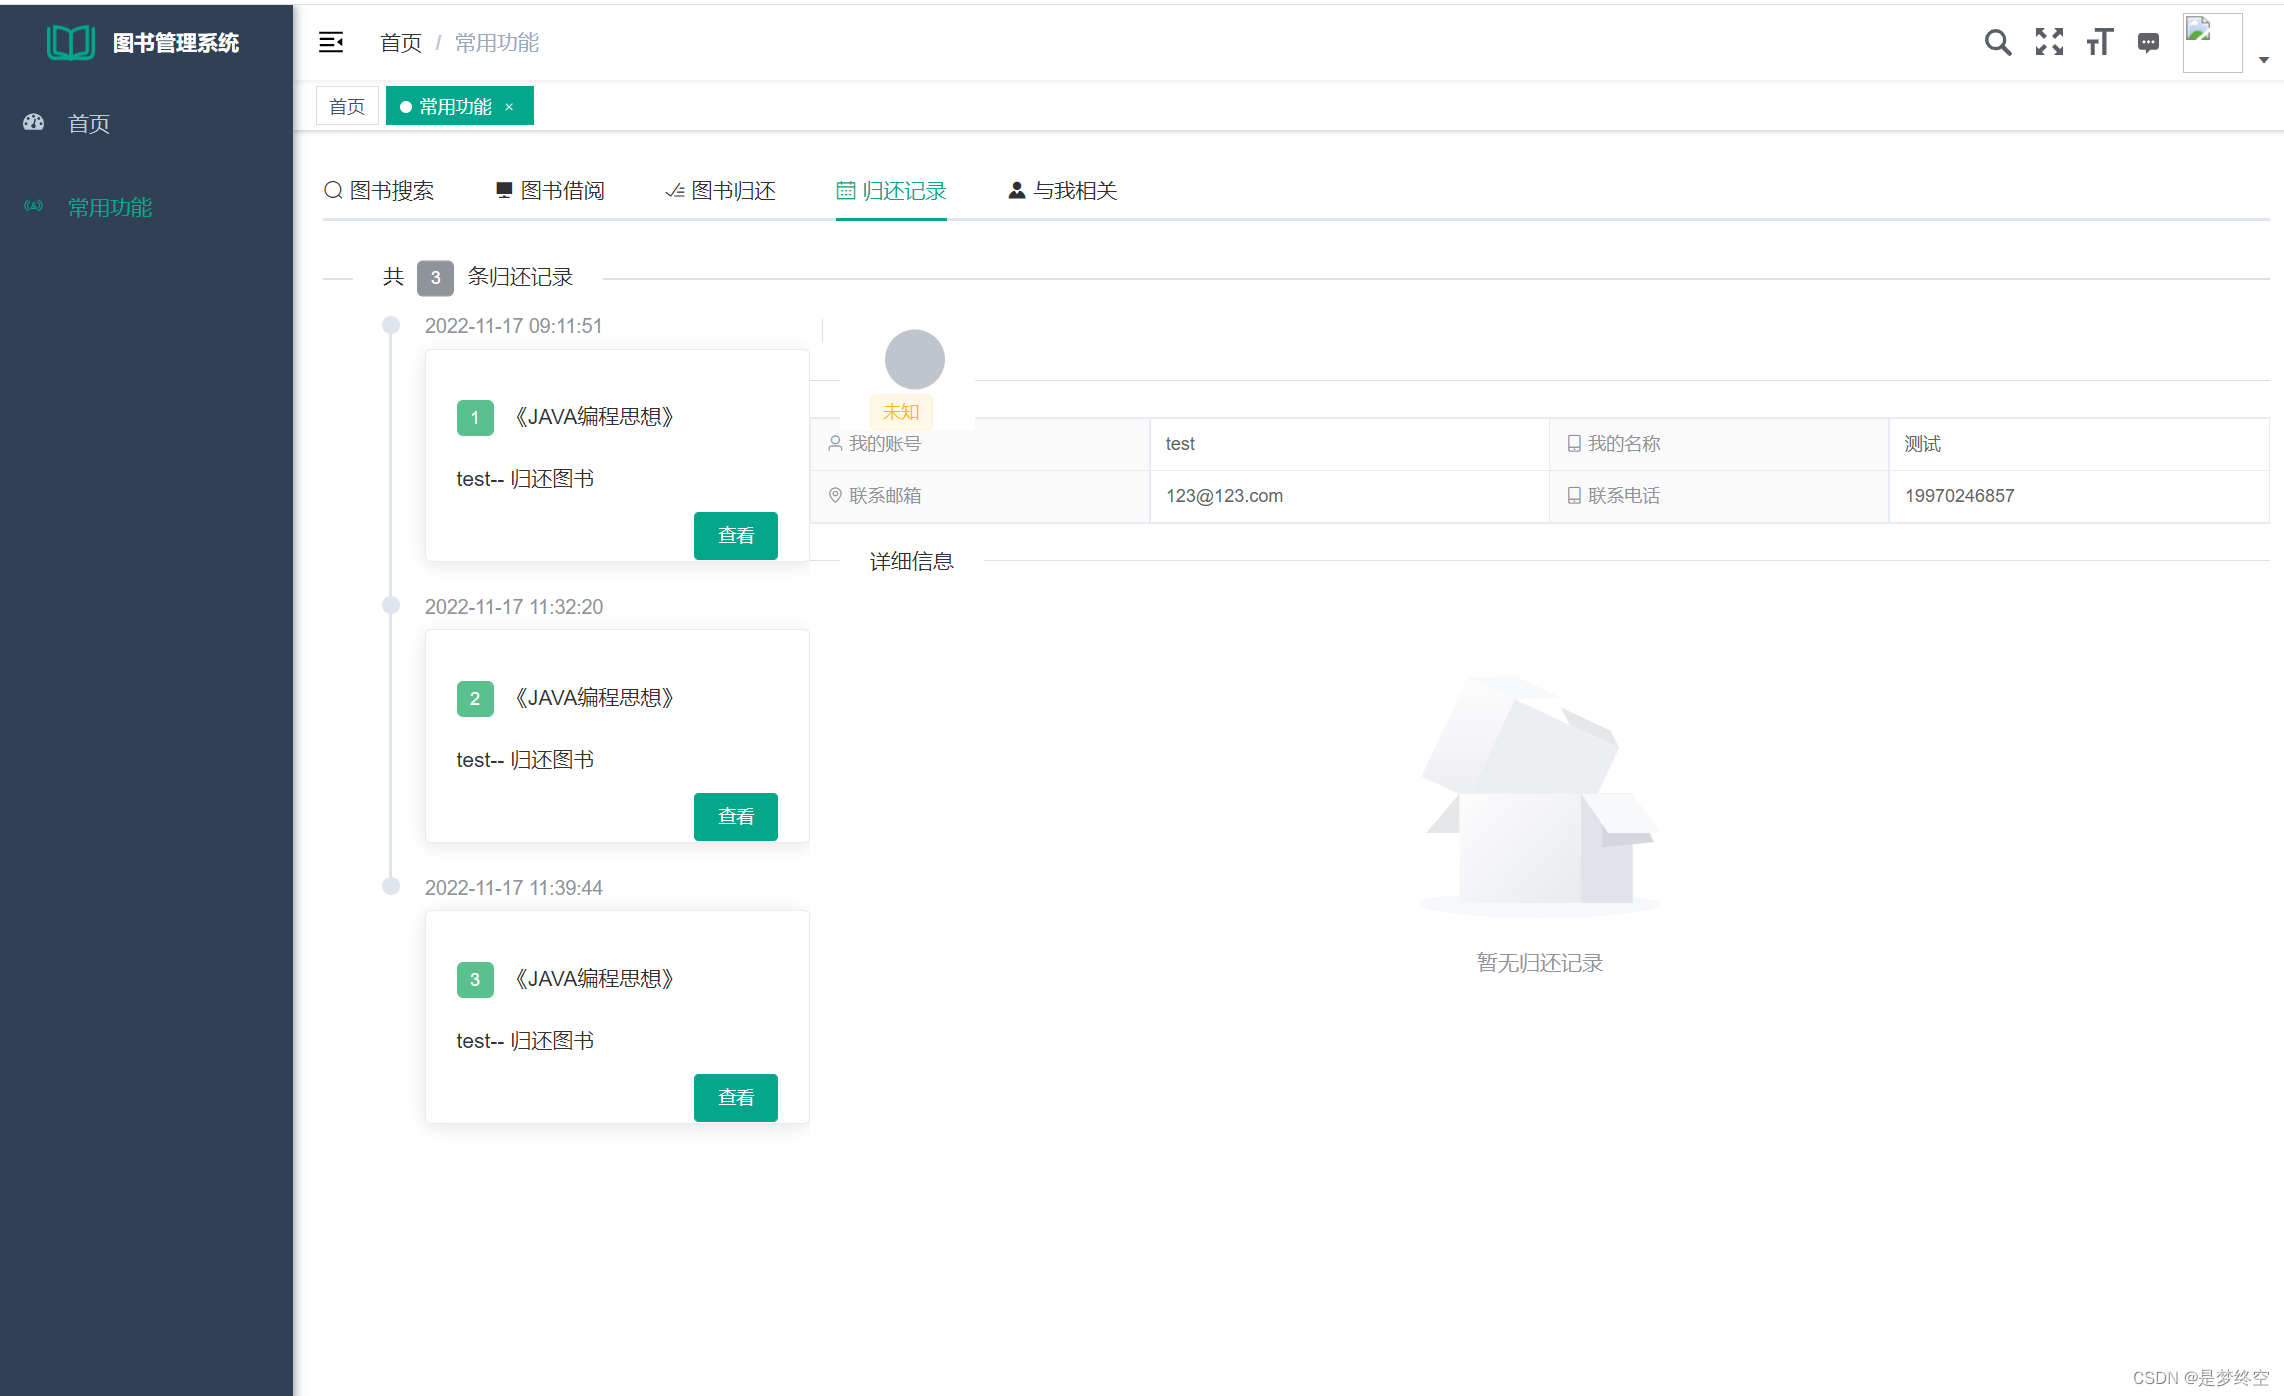Open the font size adjustment icon

coord(2099,42)
